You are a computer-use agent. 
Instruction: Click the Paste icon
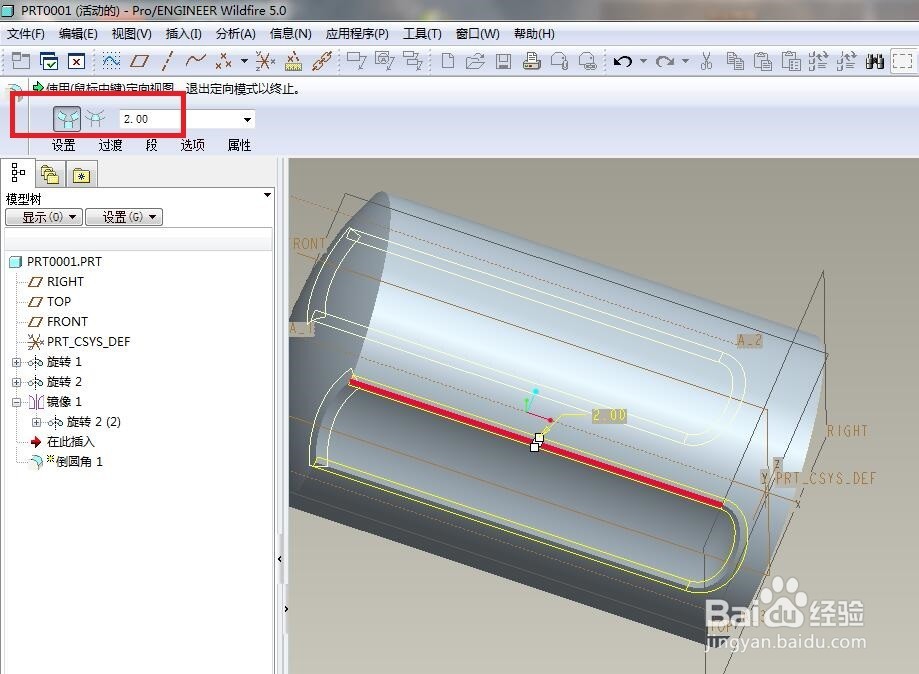tap(763, 60)
